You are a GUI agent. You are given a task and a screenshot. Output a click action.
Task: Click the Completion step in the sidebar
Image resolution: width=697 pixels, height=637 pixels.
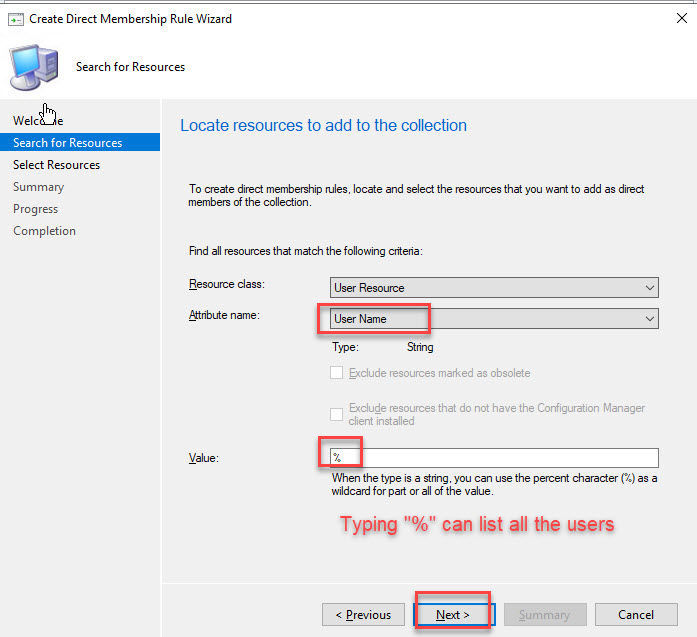44,231
